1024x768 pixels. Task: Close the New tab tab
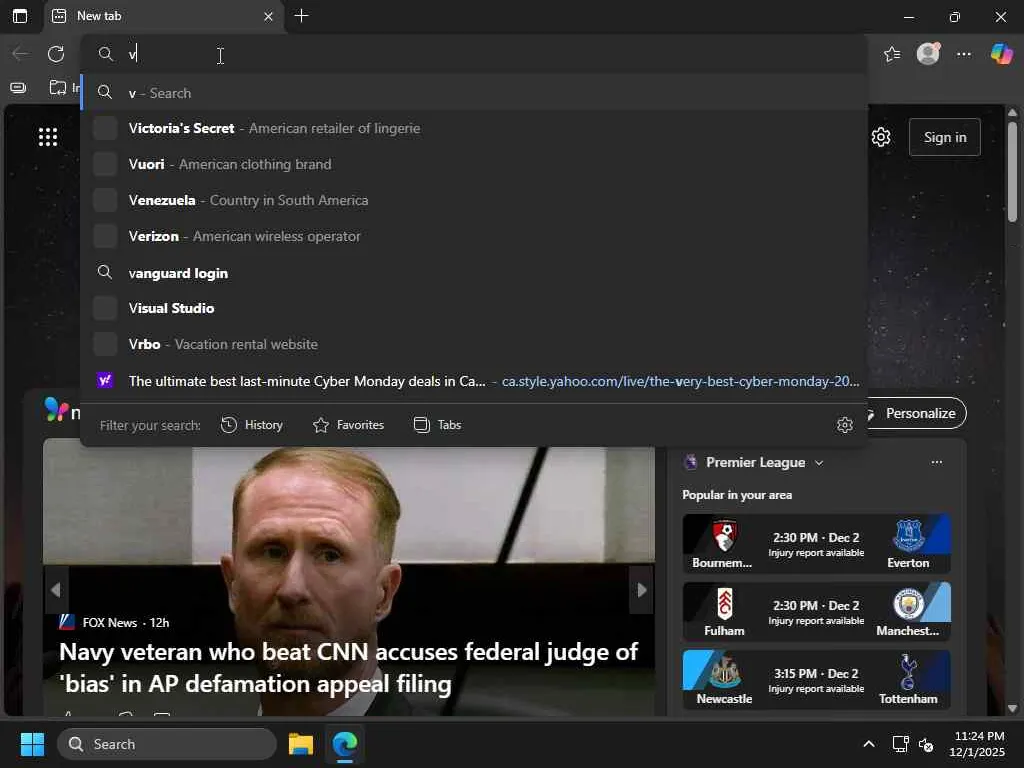(x=268, y=16)
